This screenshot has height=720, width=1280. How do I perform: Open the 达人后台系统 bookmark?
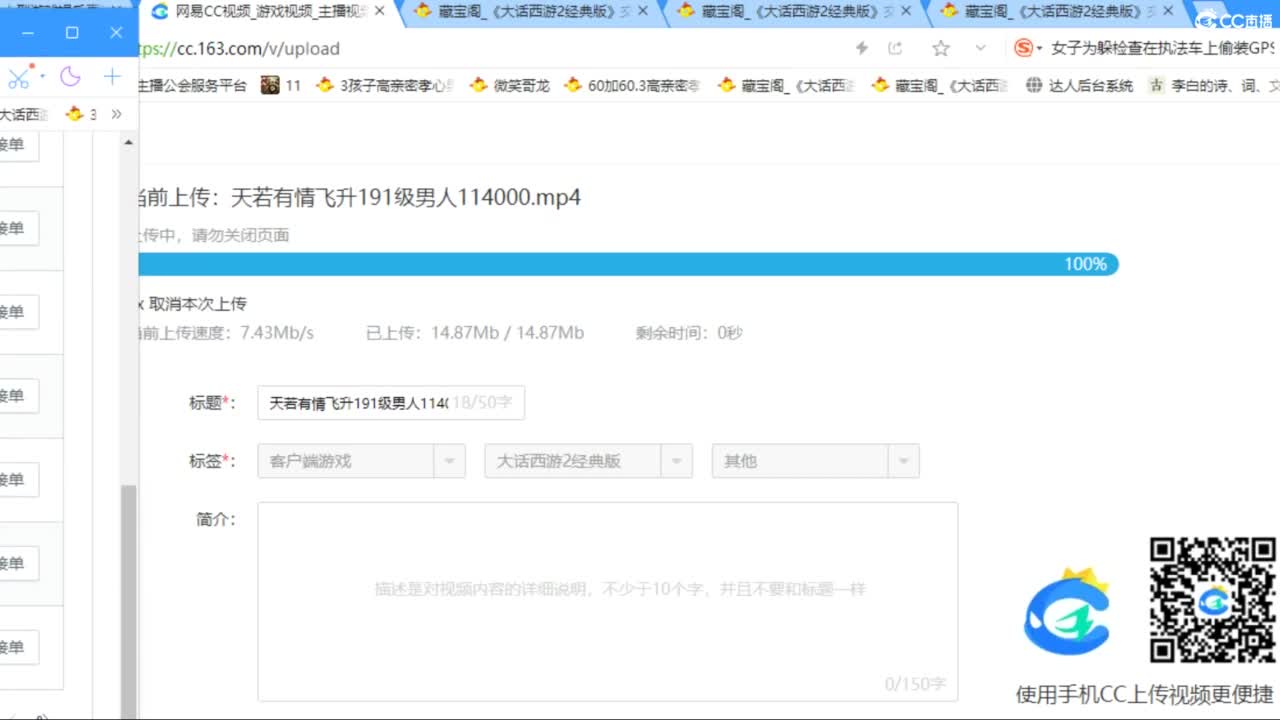point(1080,86)
